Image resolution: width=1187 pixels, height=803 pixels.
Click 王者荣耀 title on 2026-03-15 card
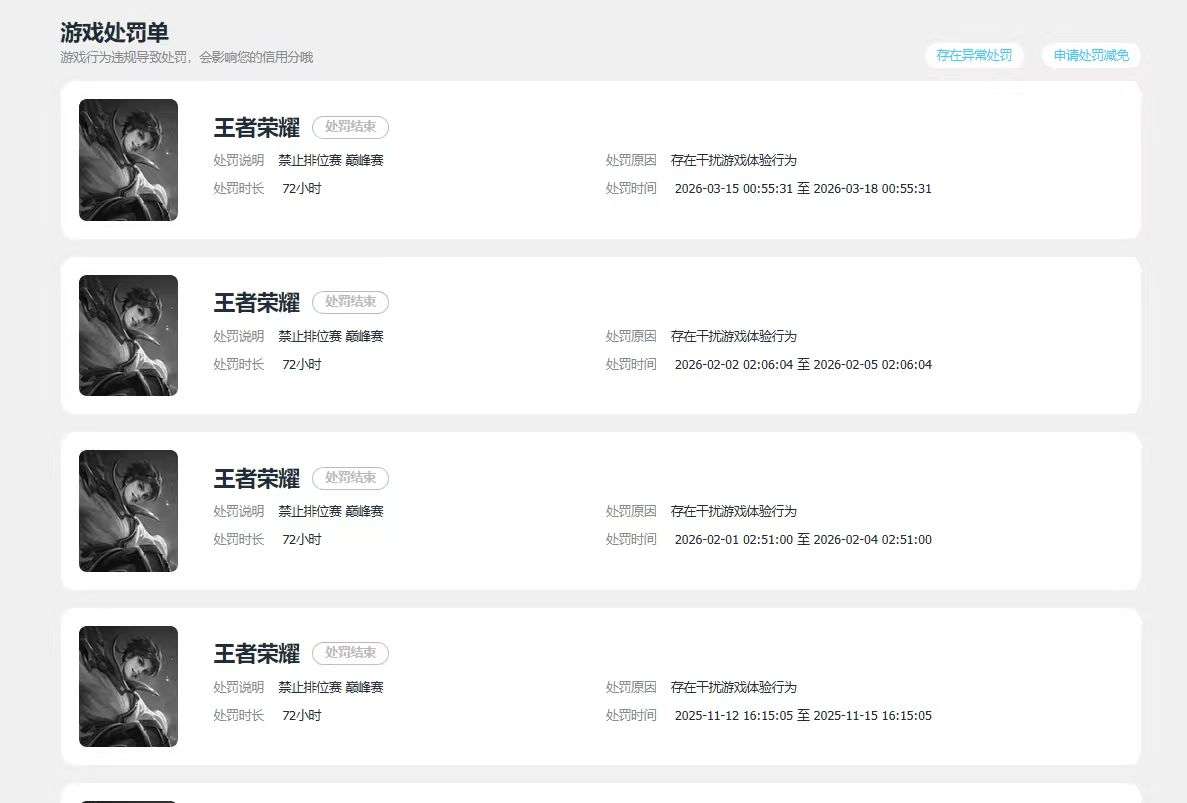click(x=257, y=127)
